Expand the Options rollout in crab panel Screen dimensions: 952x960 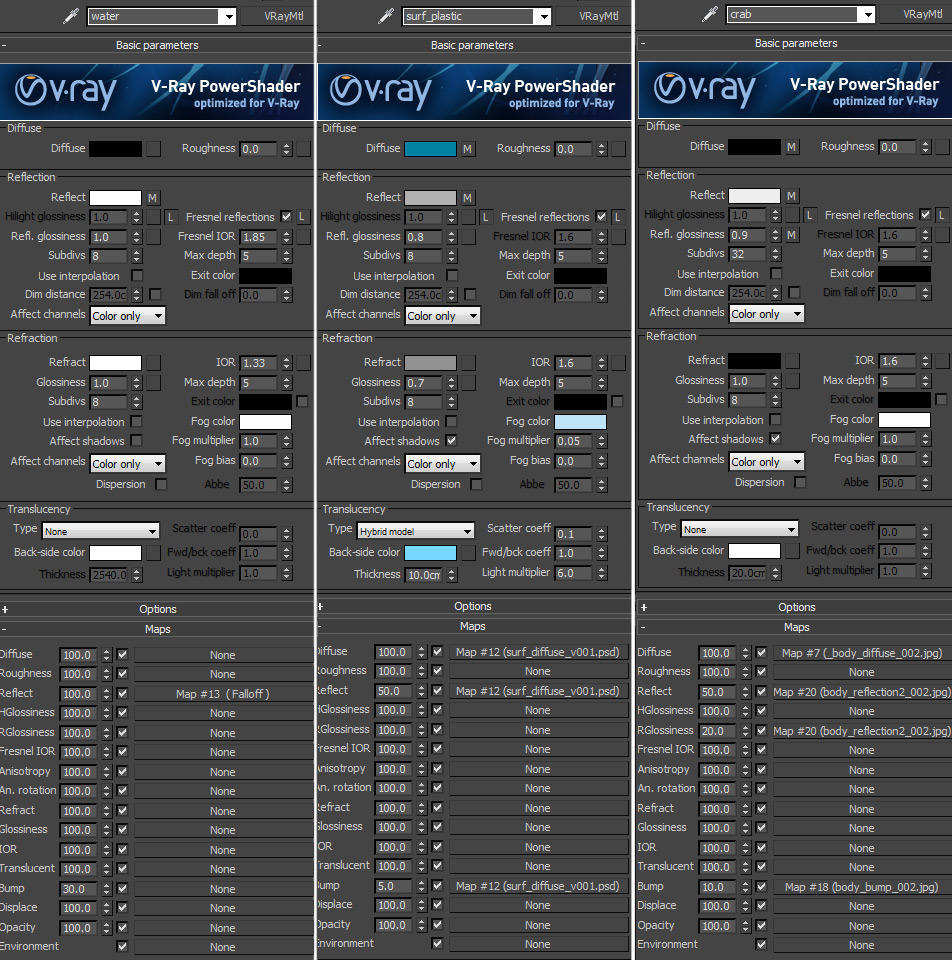click(796, 607)
